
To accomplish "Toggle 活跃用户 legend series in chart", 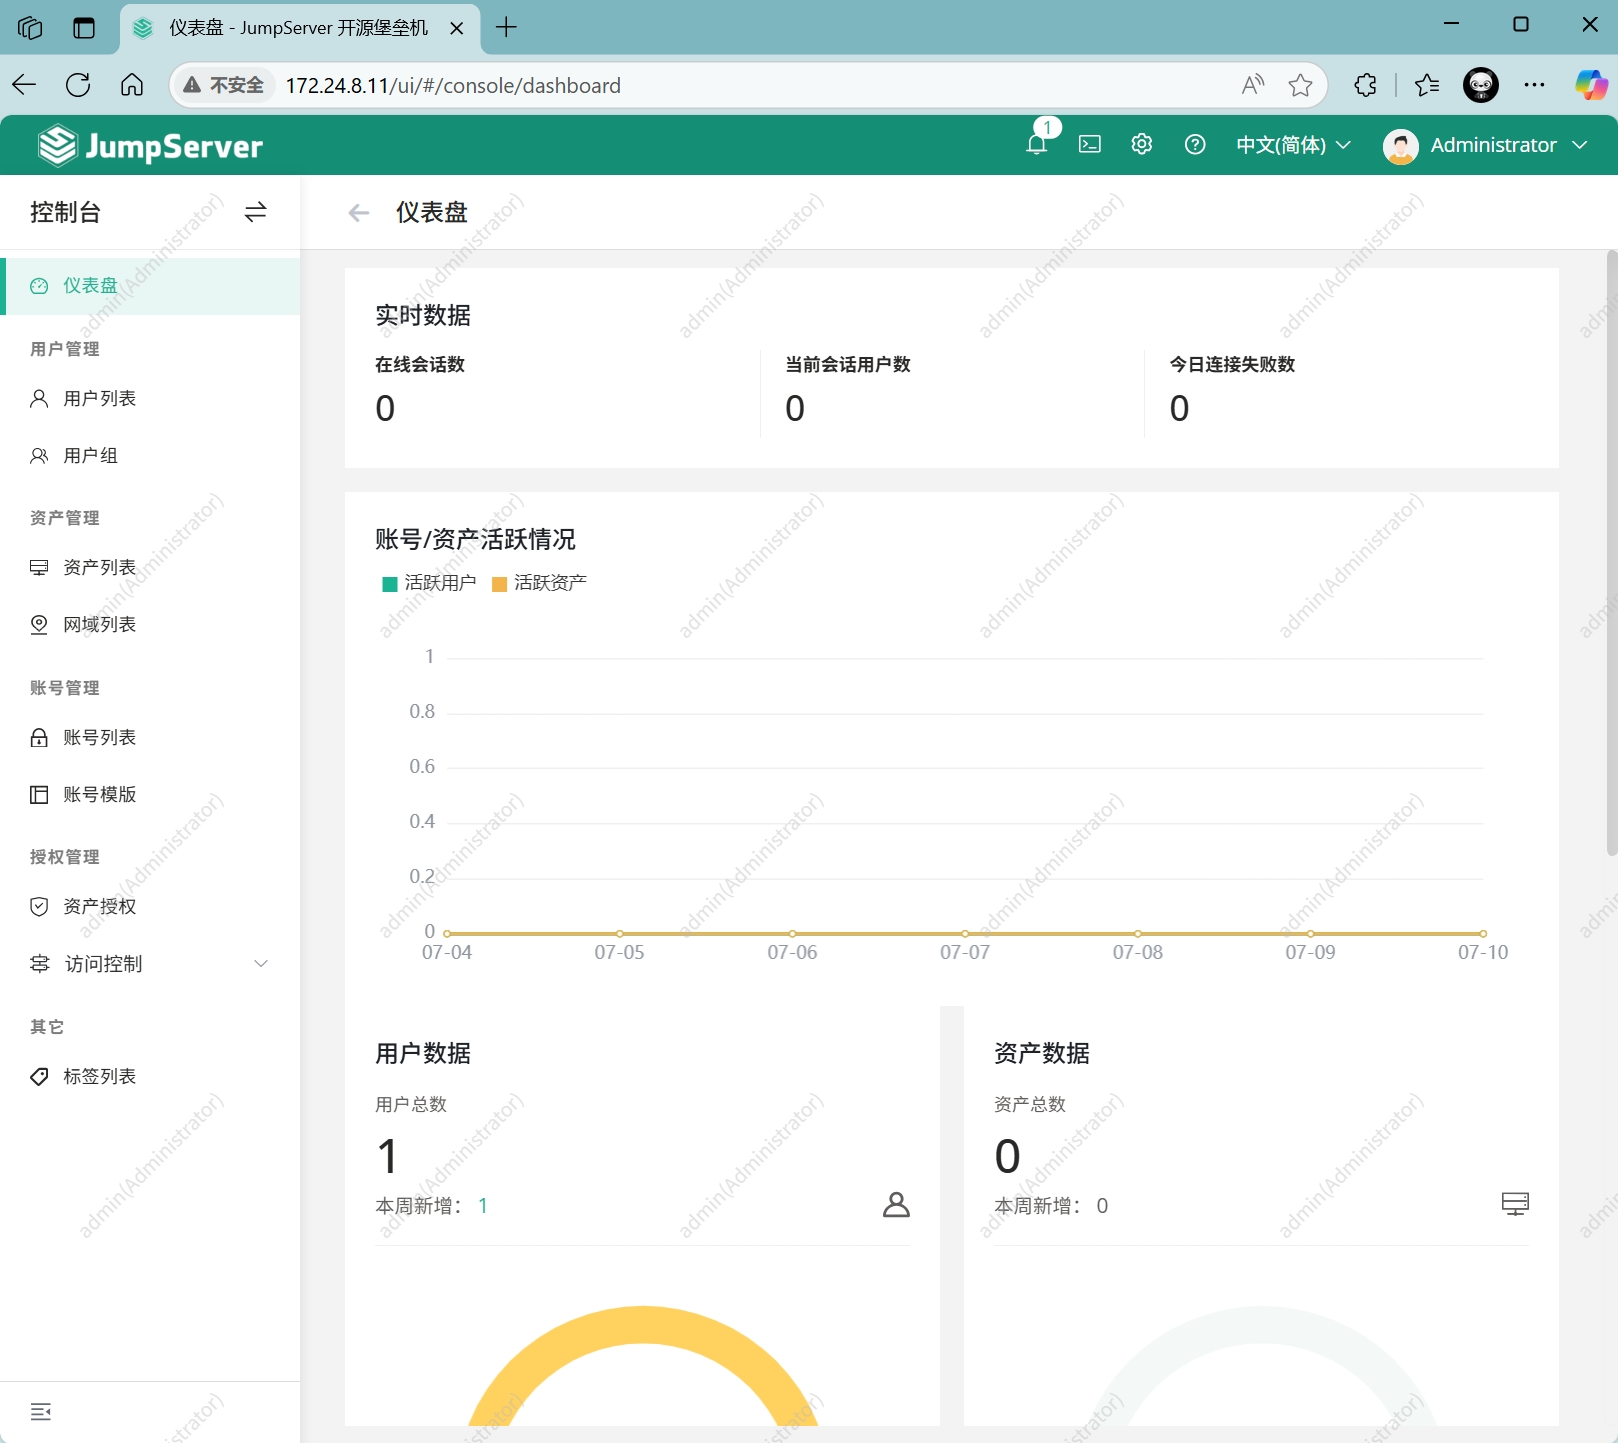I will tap(430, 583).
